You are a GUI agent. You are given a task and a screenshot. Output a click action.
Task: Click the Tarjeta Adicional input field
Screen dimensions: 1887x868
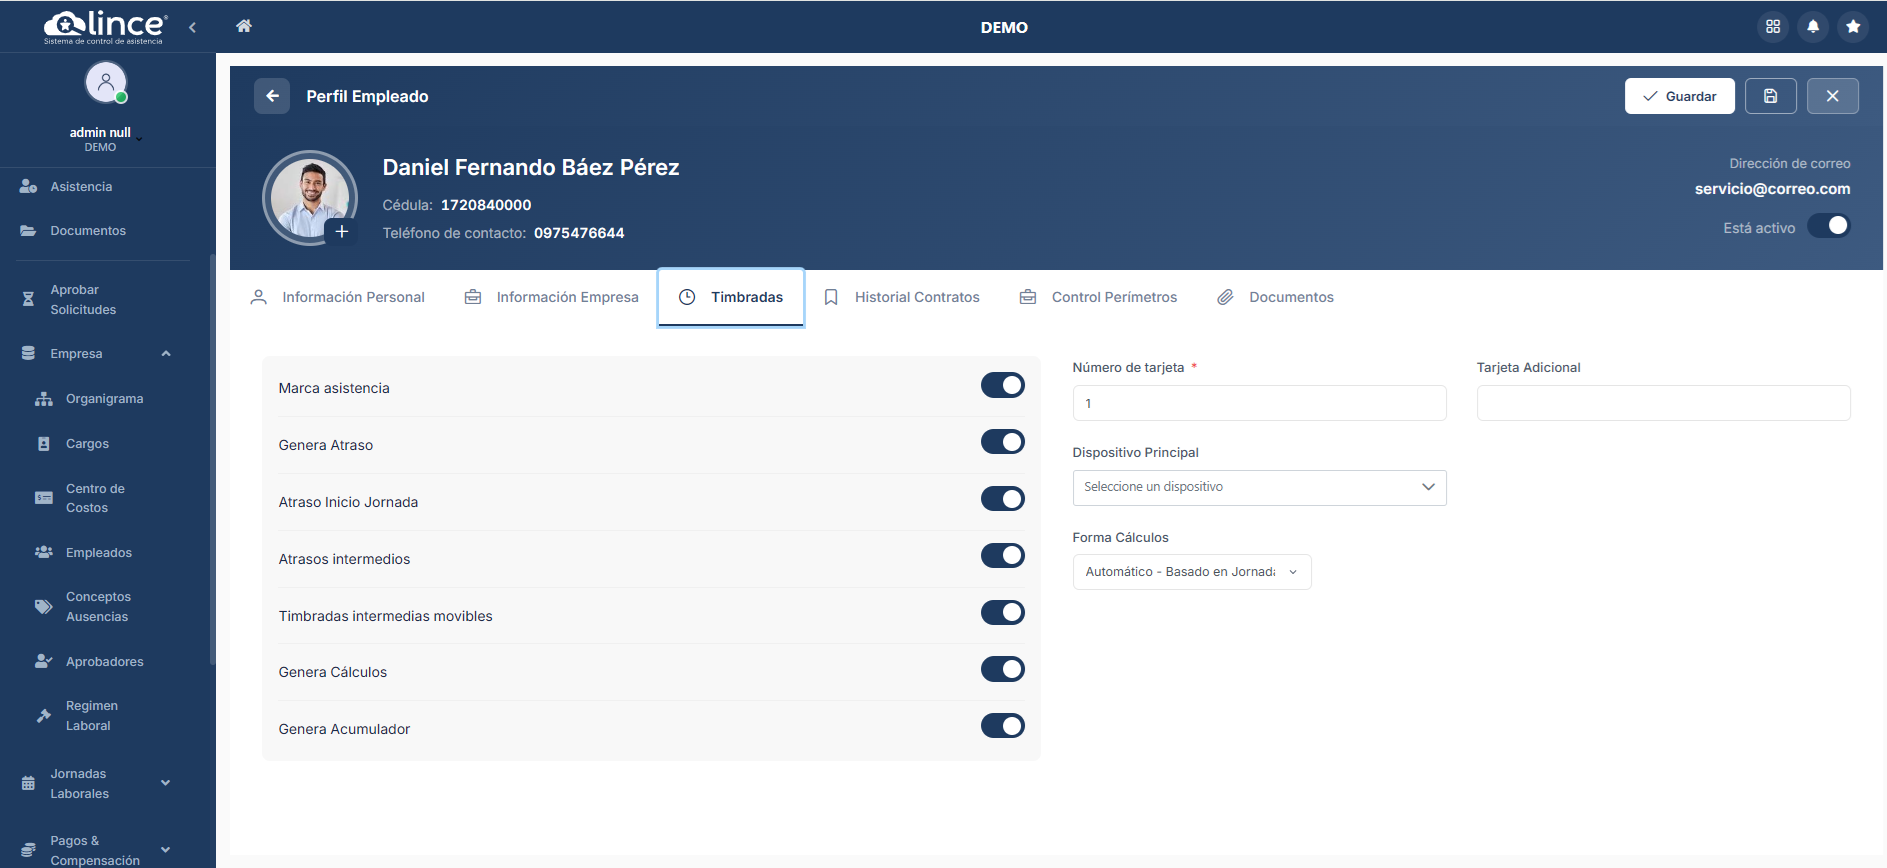(x=1662, y=403)
